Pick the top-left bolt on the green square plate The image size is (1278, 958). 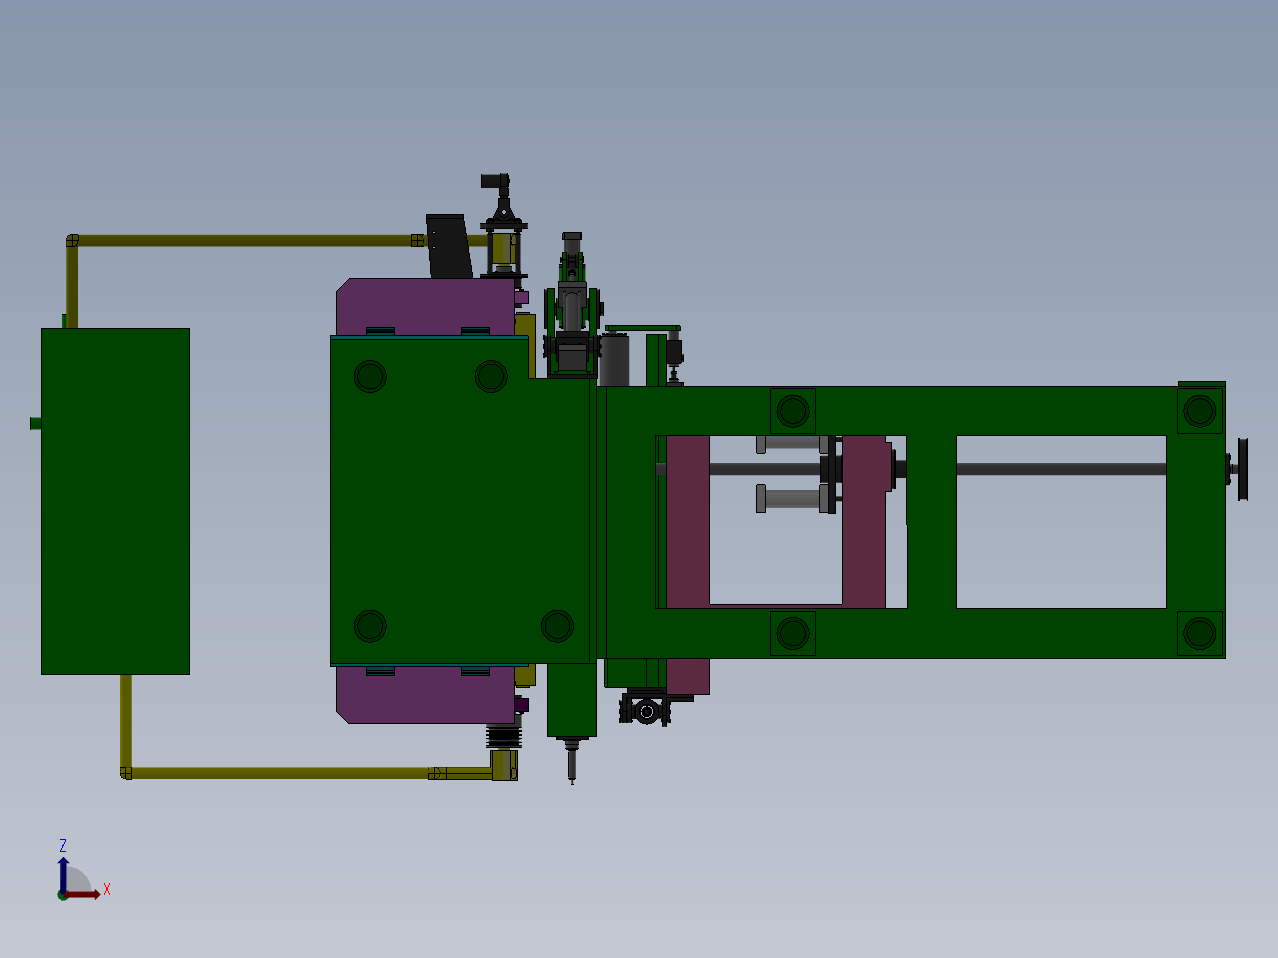pyautogui.click(x=370, y=376)
